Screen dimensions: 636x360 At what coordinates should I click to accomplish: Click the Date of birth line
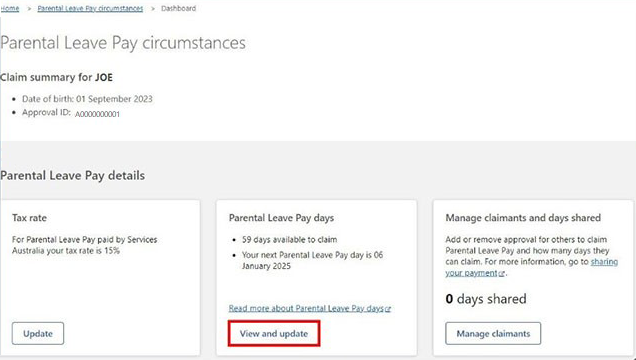pos(87,99)
